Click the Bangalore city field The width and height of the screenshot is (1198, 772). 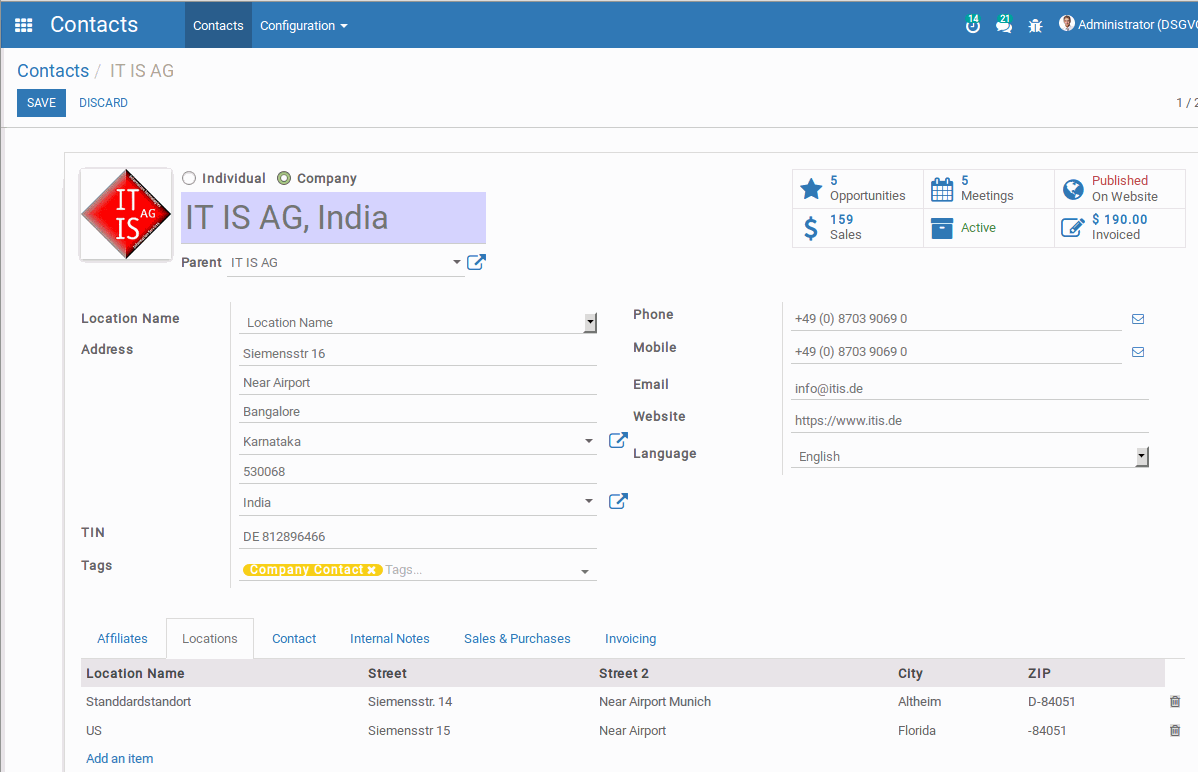tap(417, 412)
